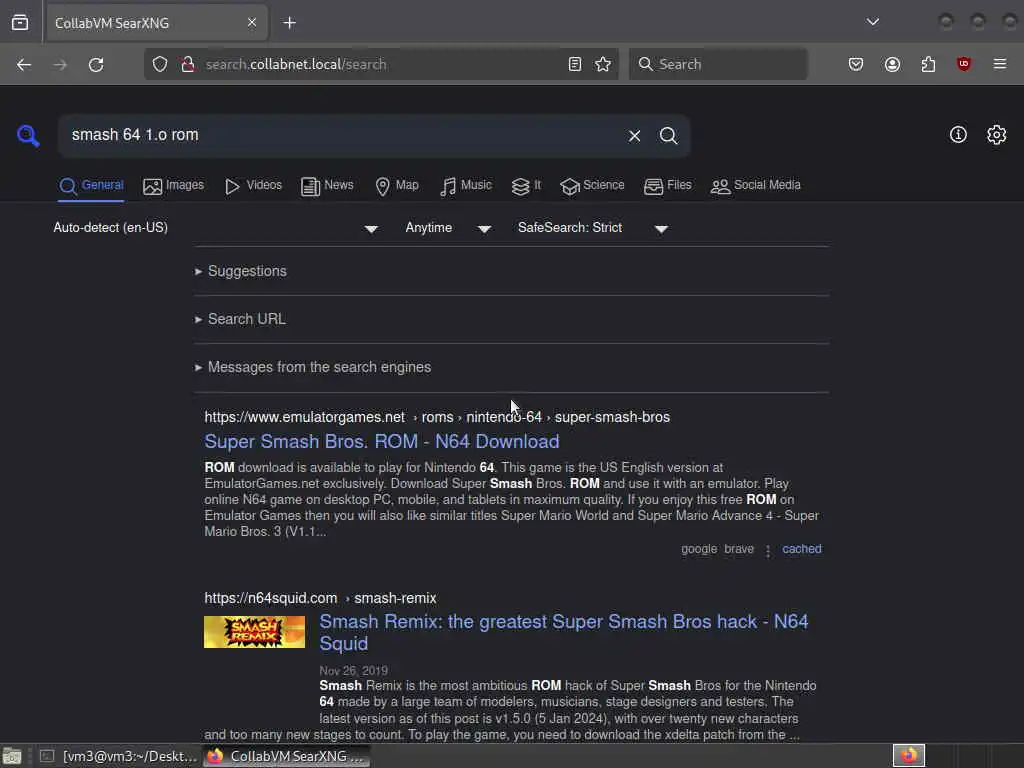This screenshot has height=768, width=1024.
Task: Open the Firefox account icon
Action: pos(892,64)
